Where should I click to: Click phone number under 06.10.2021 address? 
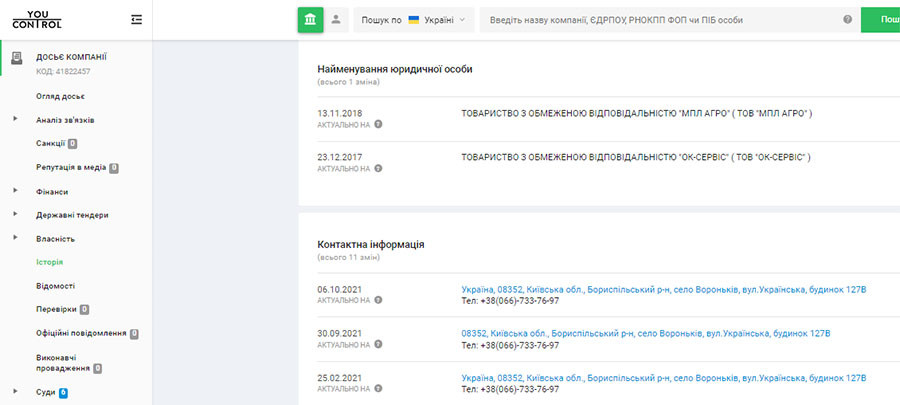[510, 301]
